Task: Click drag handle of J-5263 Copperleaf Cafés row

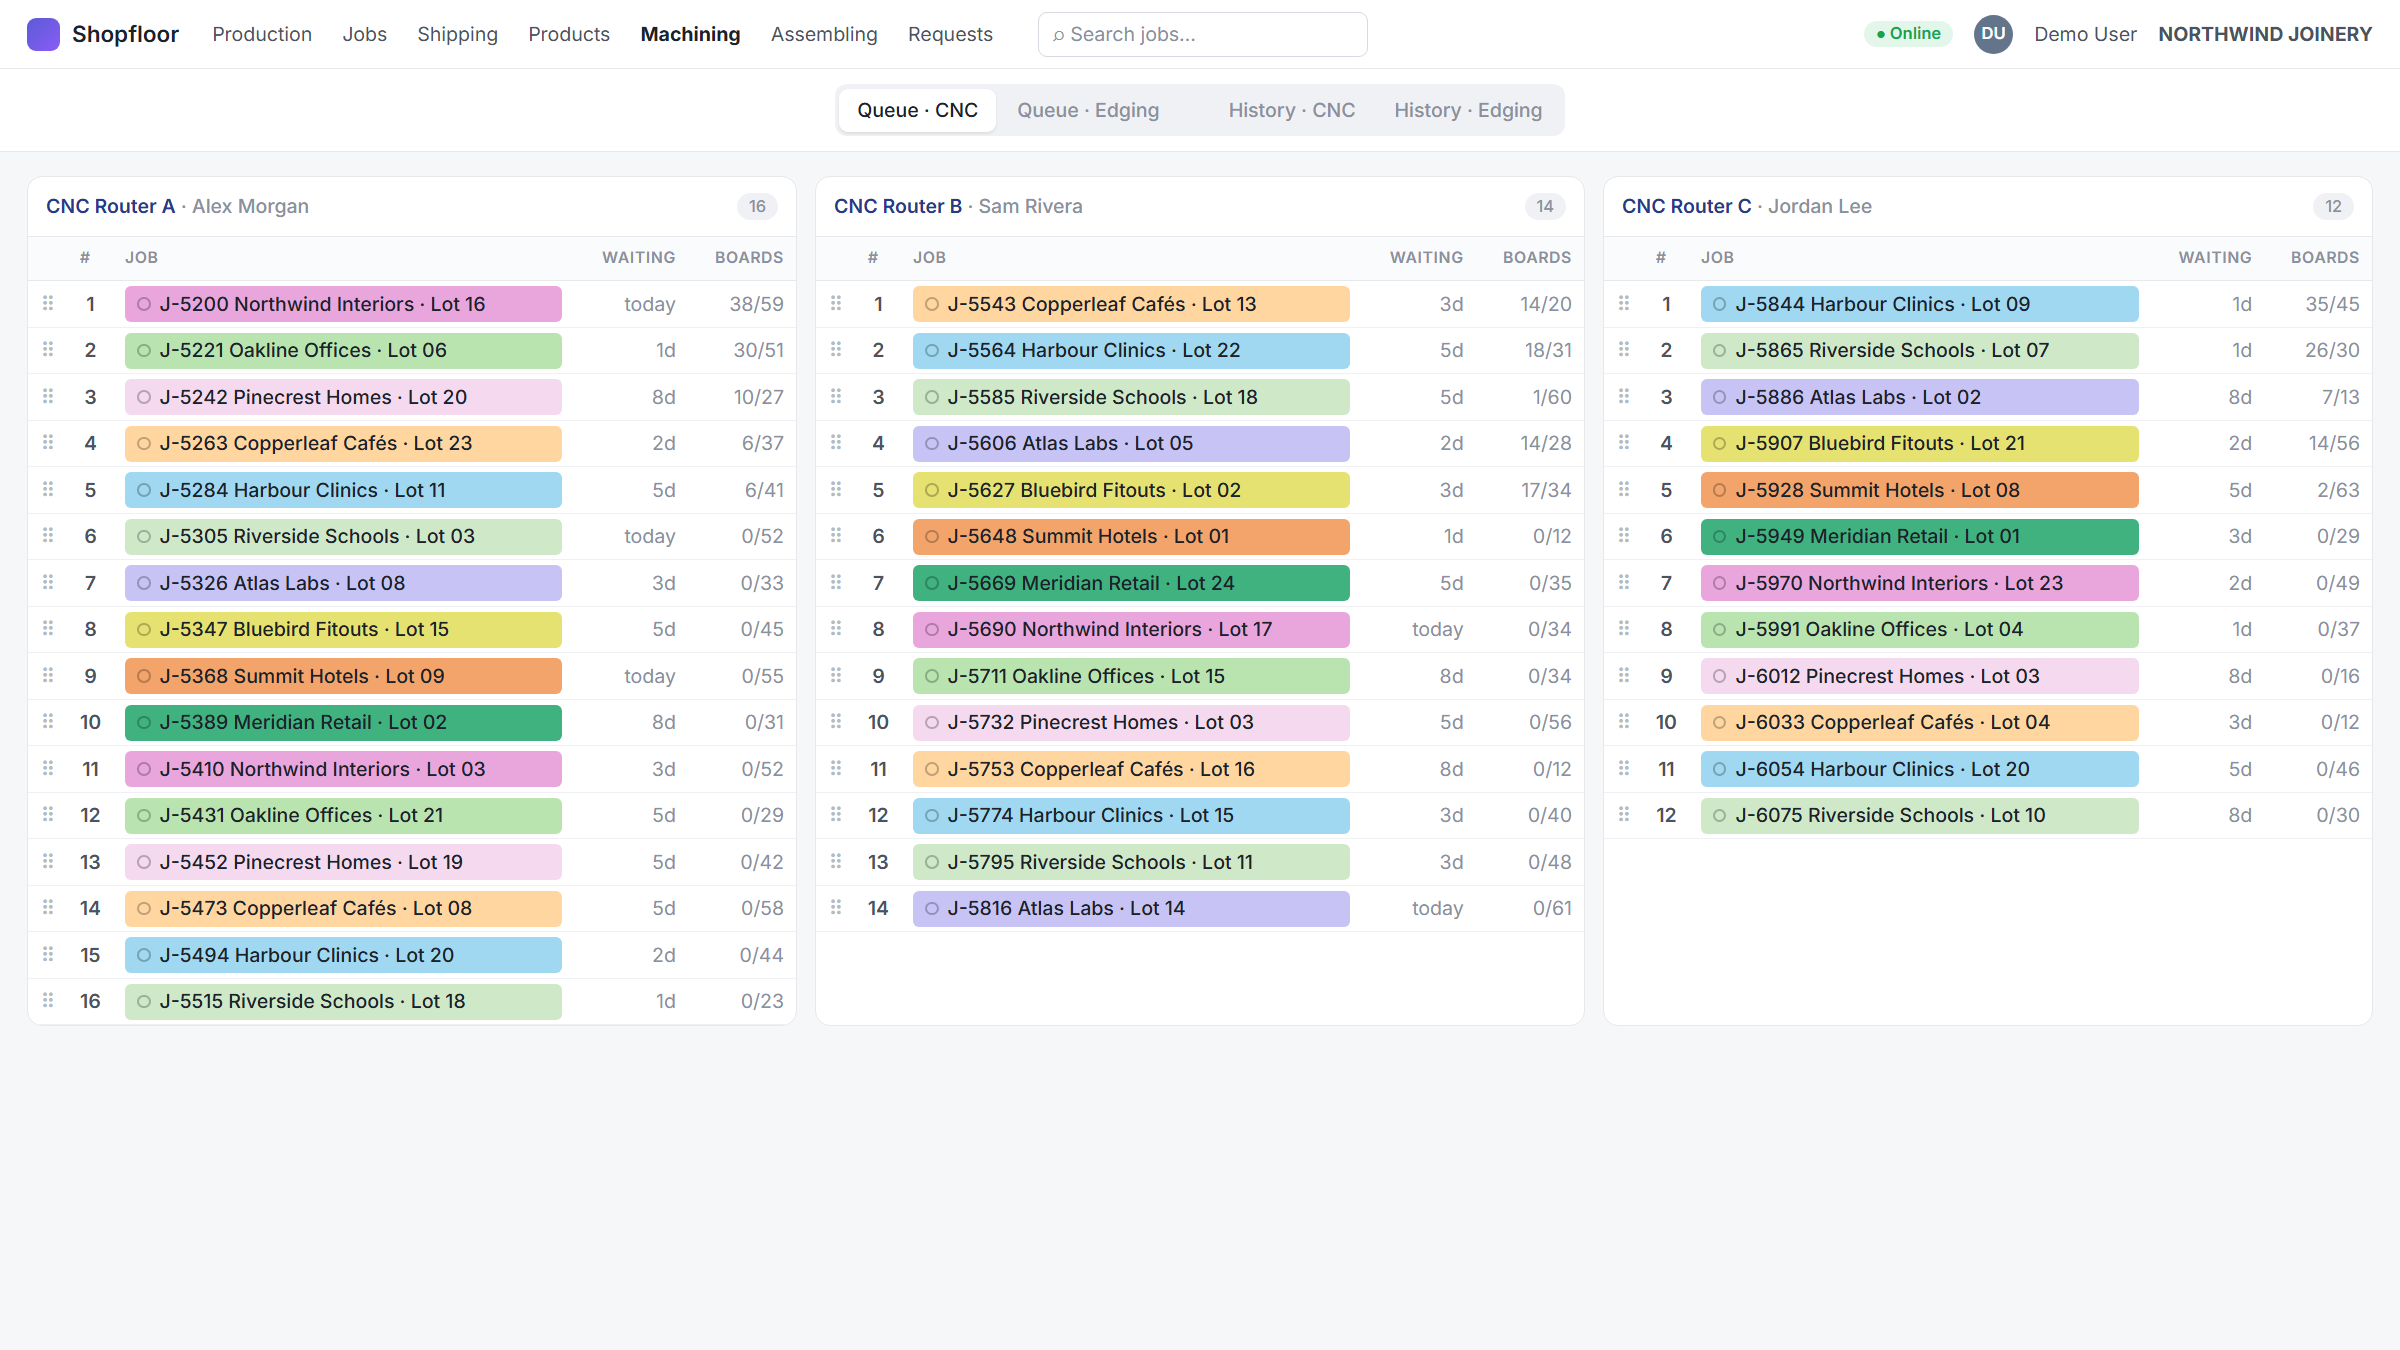Action: (x=48, y=442)
